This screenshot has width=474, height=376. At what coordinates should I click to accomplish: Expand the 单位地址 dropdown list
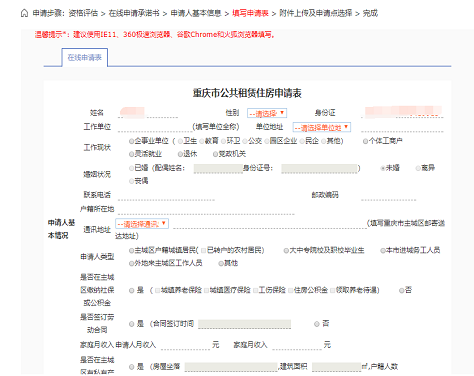(x=322, y=127)
